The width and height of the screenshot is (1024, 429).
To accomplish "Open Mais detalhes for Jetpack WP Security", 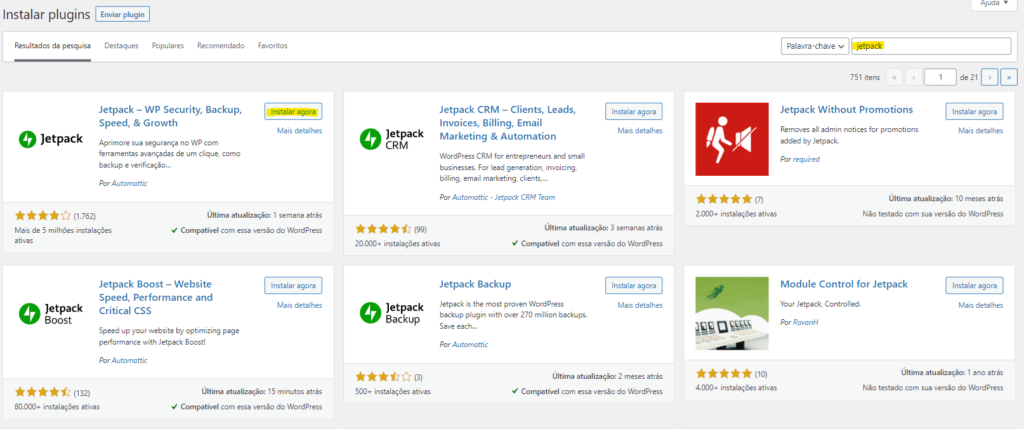I will (299, 131).
